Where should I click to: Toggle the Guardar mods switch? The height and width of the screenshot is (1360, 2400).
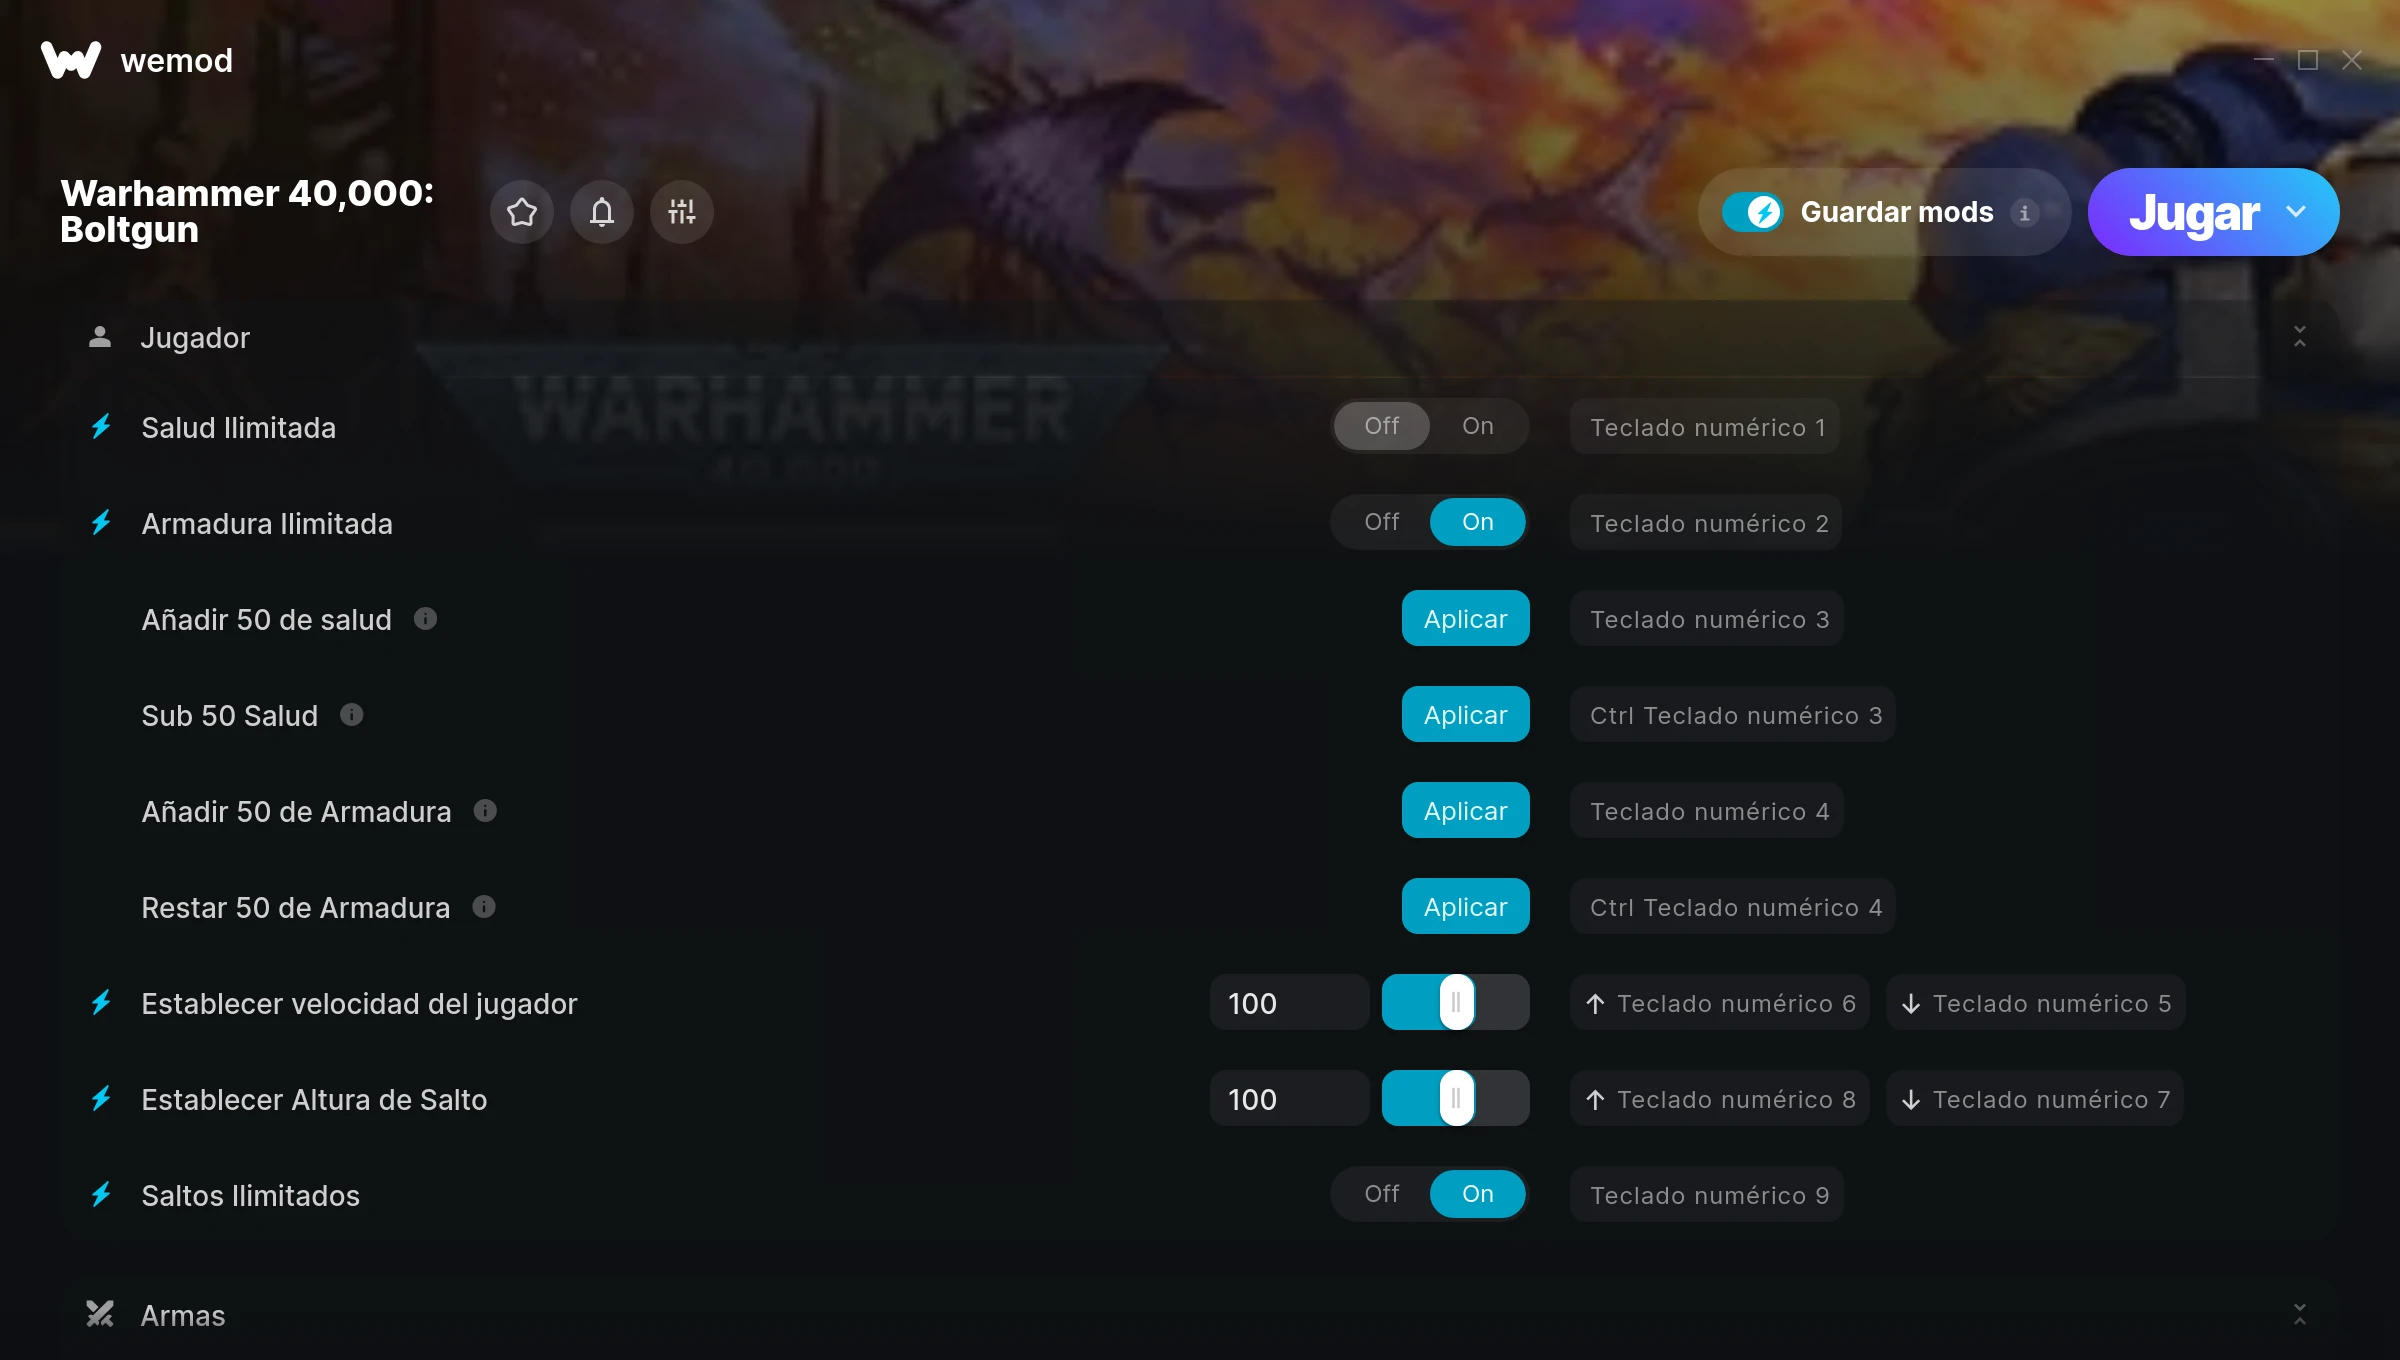pyautogui.click(x=1752, y=212)
